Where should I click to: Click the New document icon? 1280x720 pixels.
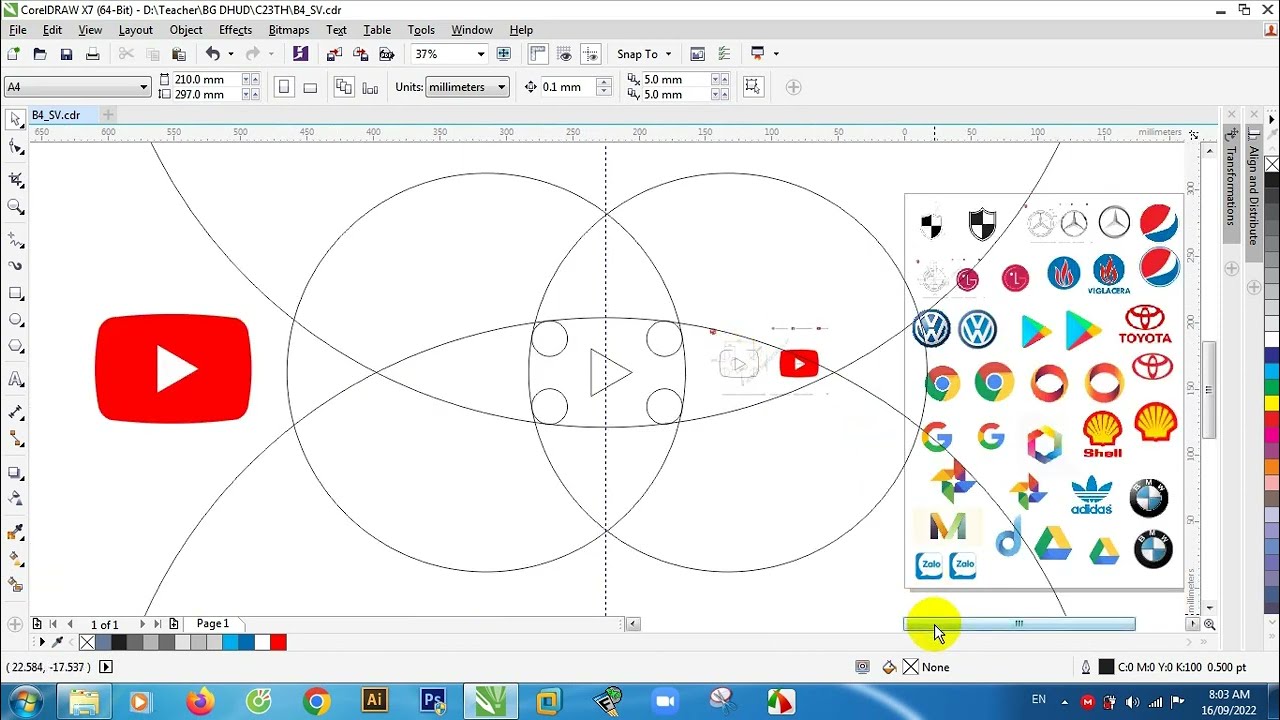tap(14, 54)
